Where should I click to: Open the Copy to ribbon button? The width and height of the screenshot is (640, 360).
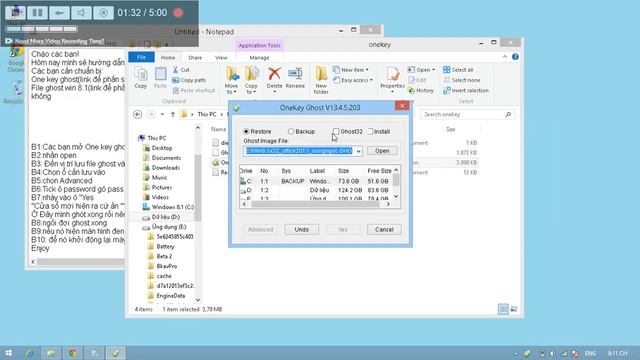[251, 80]
